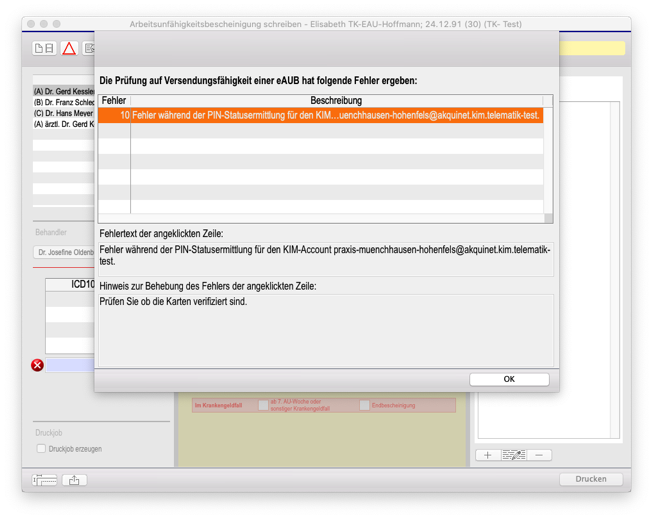Select (B) Dr. Franz Schlec… in list
This screenshot has width=653, height=519.
tap(63, 102)
